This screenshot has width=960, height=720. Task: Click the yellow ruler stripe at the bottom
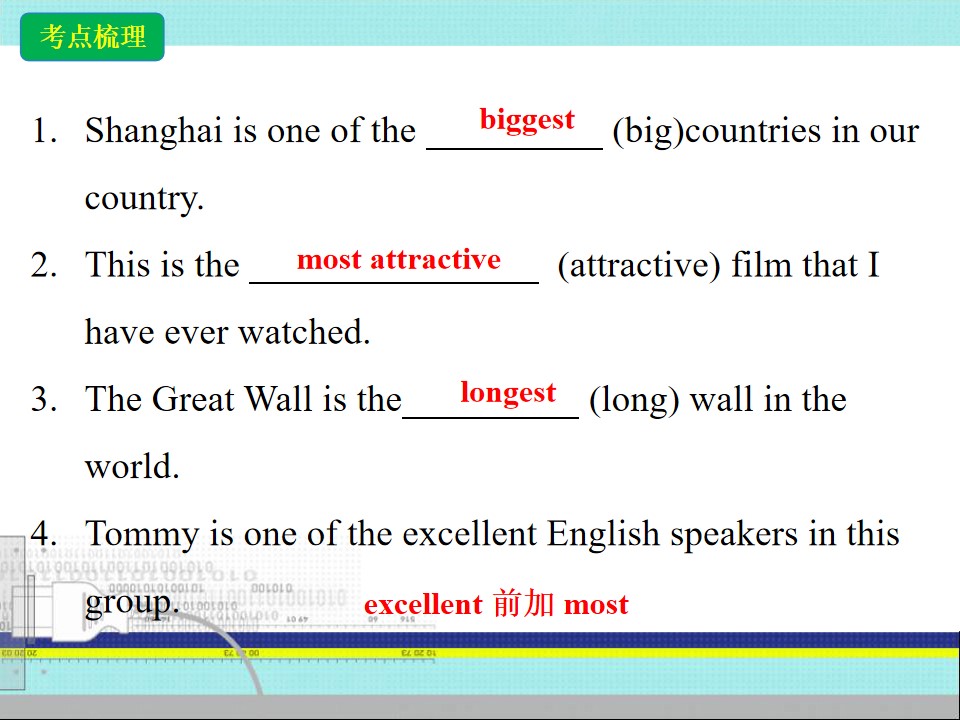(480, 653)
